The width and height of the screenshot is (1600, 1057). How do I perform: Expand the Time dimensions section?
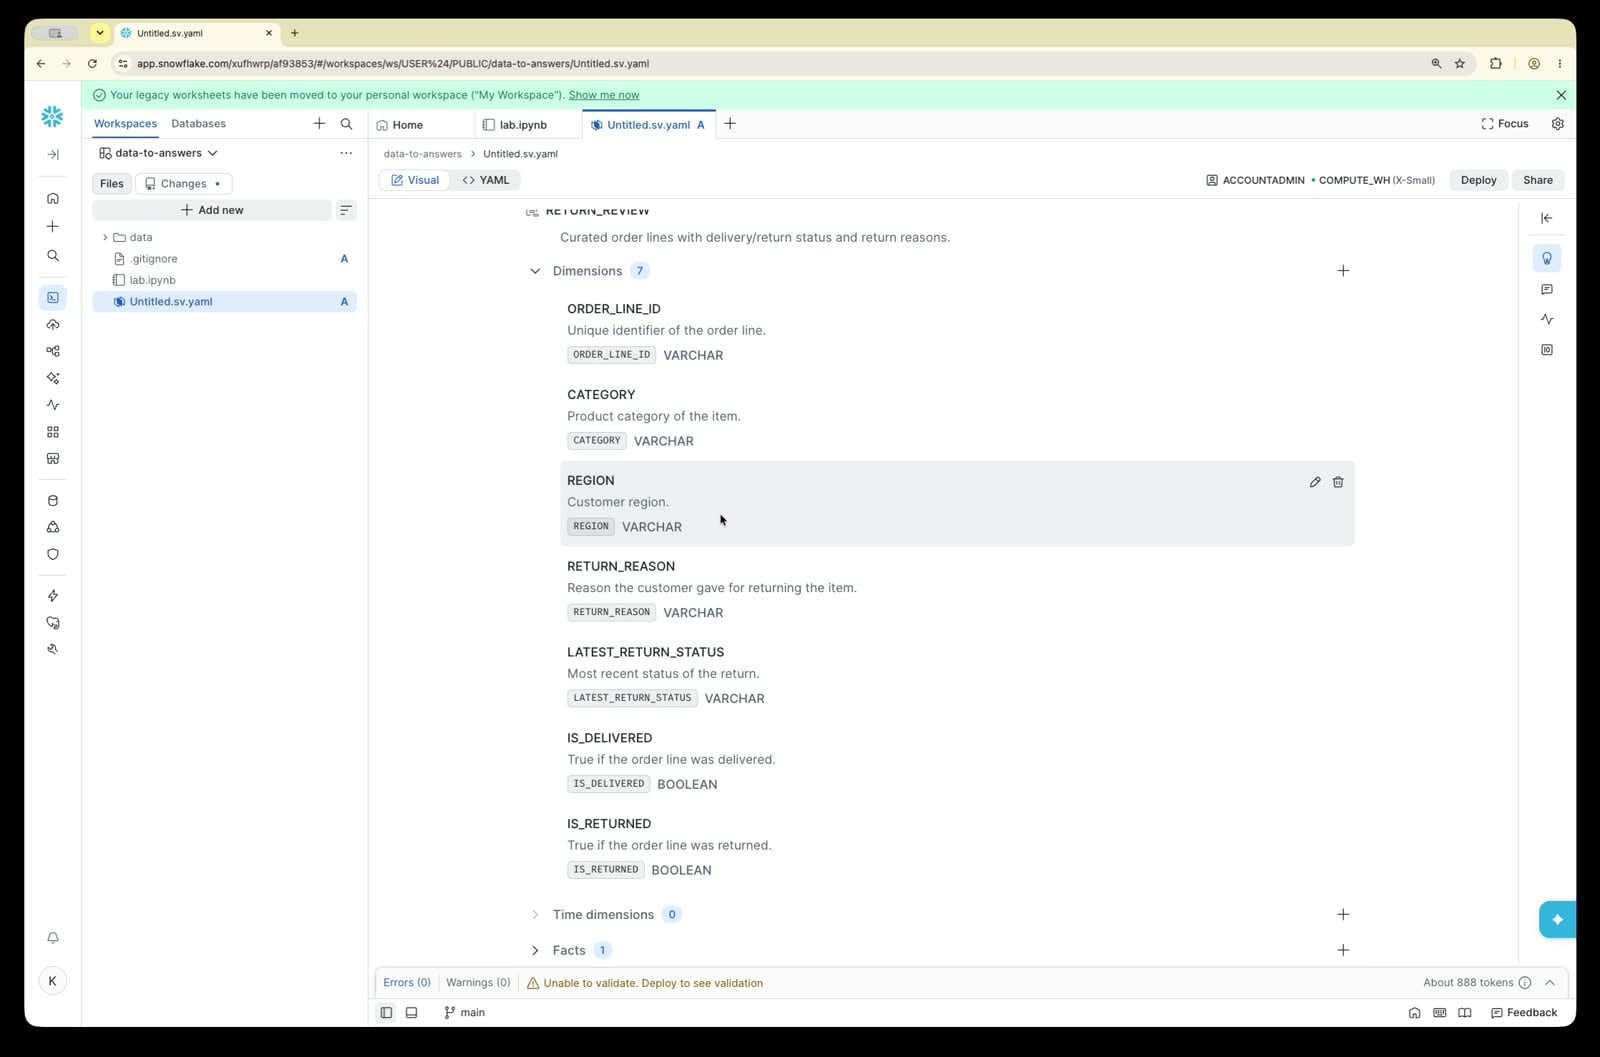point(535,914)
